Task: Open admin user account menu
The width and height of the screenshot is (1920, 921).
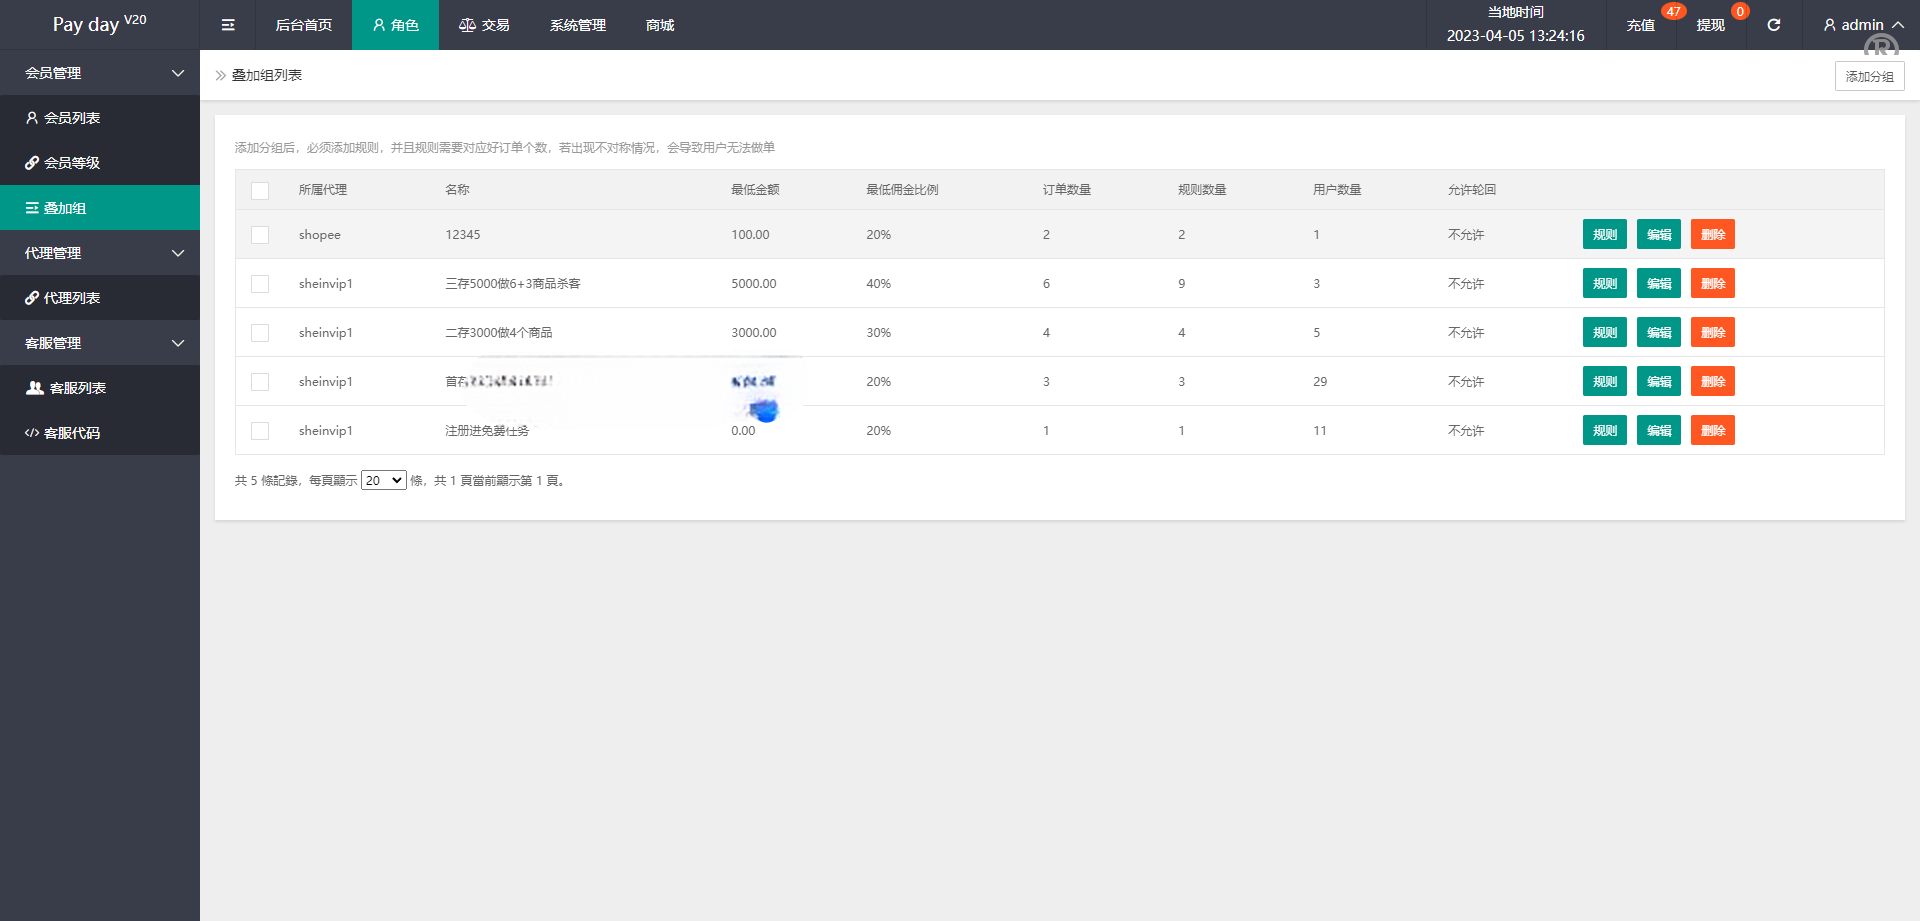Action: [1862, 25]
